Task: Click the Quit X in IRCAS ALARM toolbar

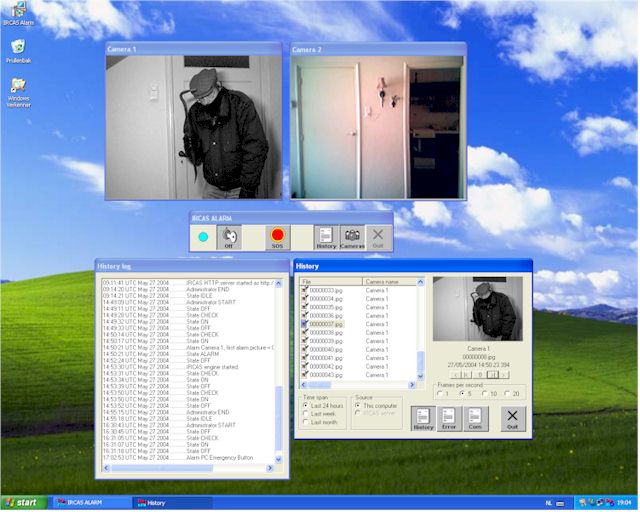Action: click(x=378, y=238)
